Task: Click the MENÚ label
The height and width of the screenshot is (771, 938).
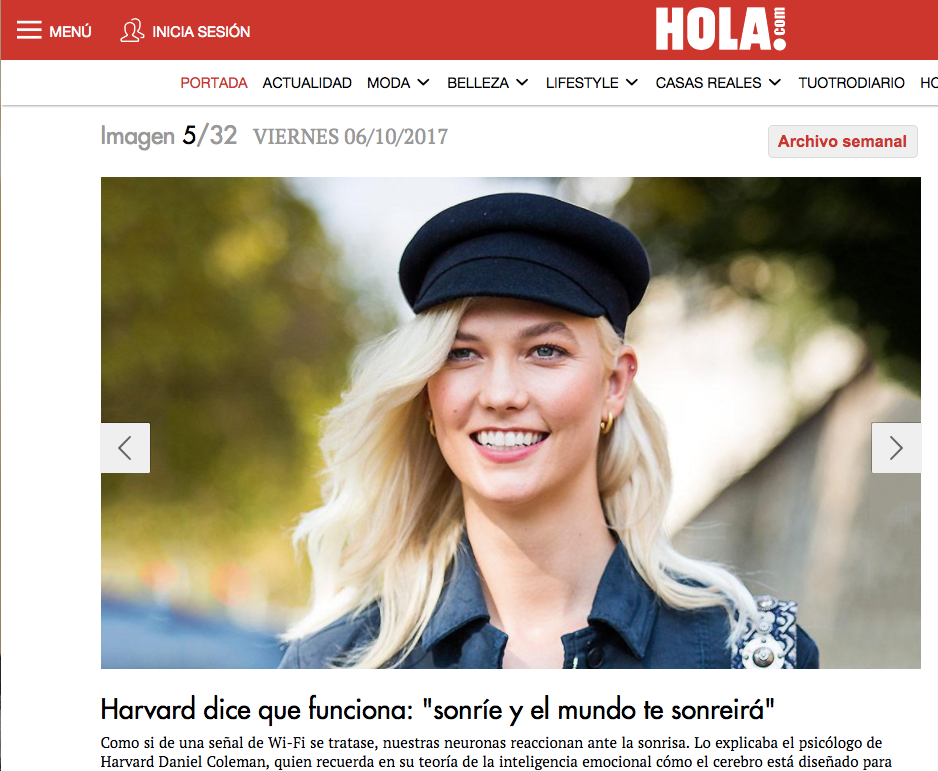Action: [70, 31]
